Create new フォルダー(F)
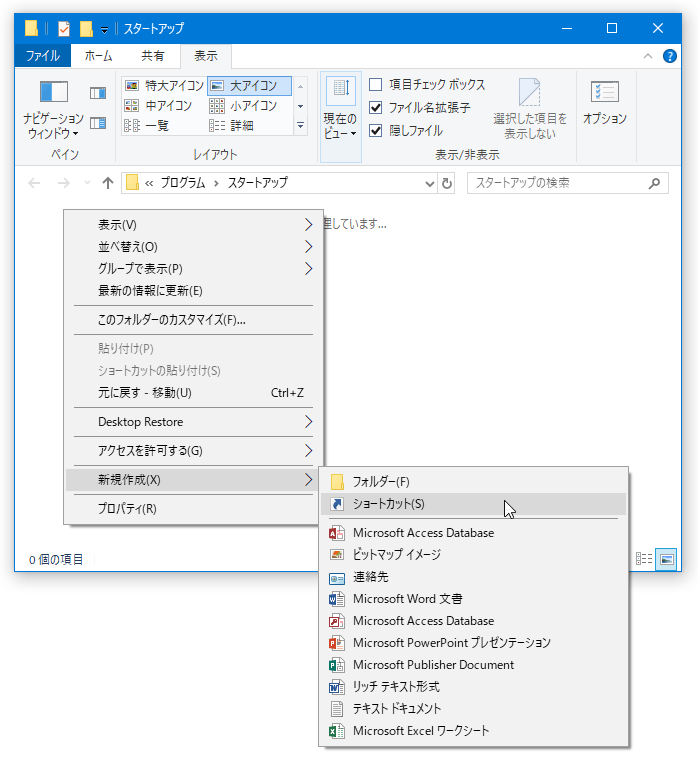 (474, 481)
